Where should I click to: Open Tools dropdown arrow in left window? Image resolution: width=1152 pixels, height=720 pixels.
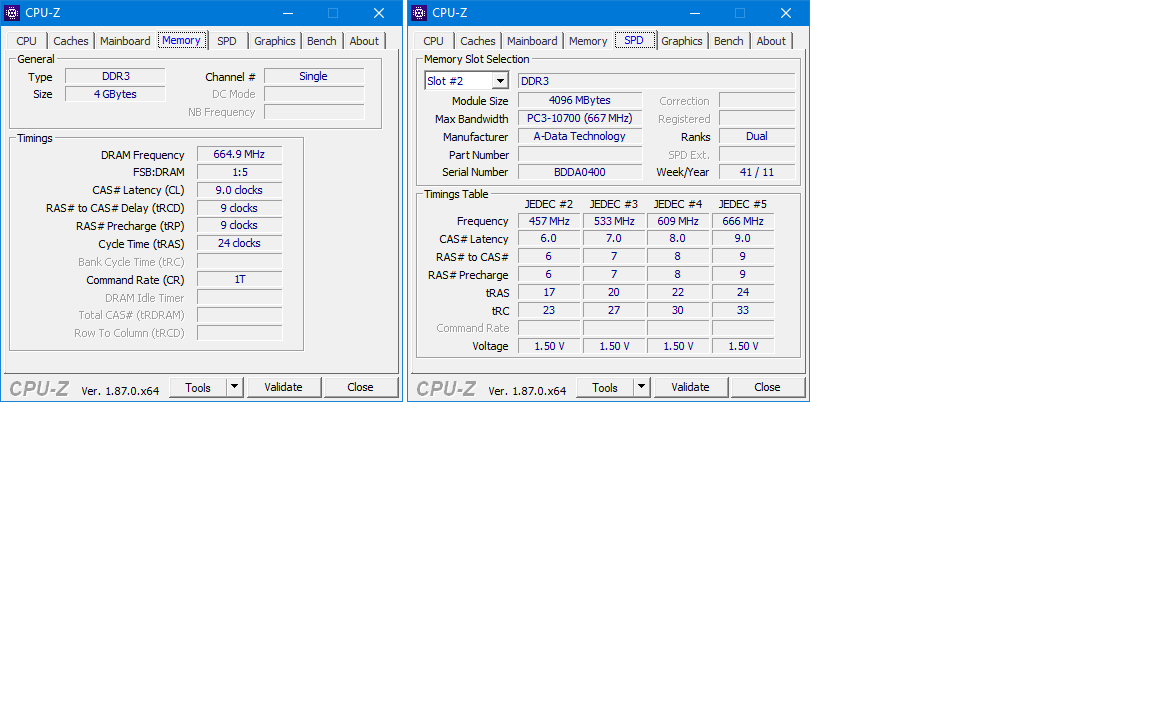234,387
